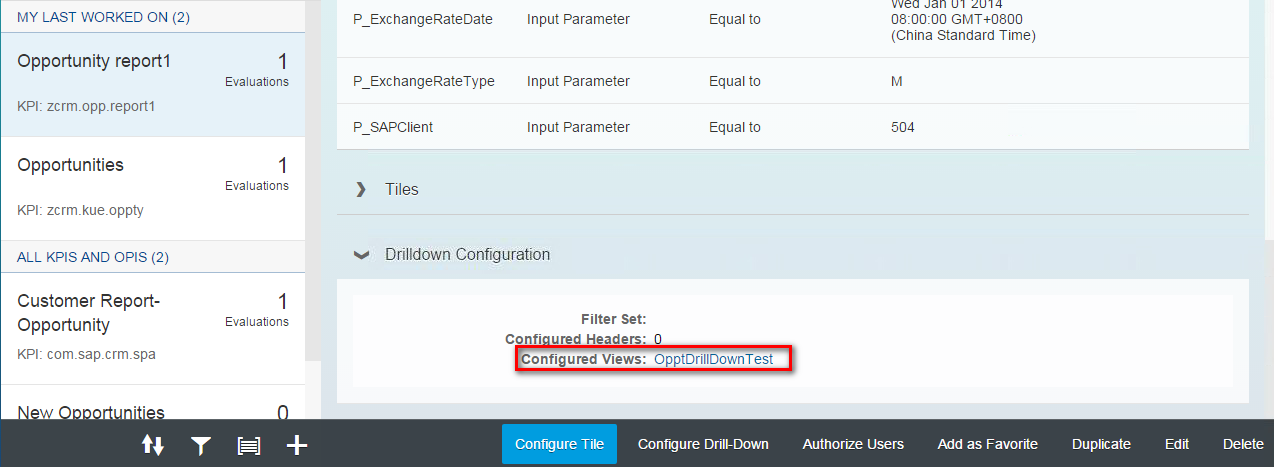Click the sort arrows icon in footer
The height and width of the screenshot is (467, 1274).
tap(153, 445)
